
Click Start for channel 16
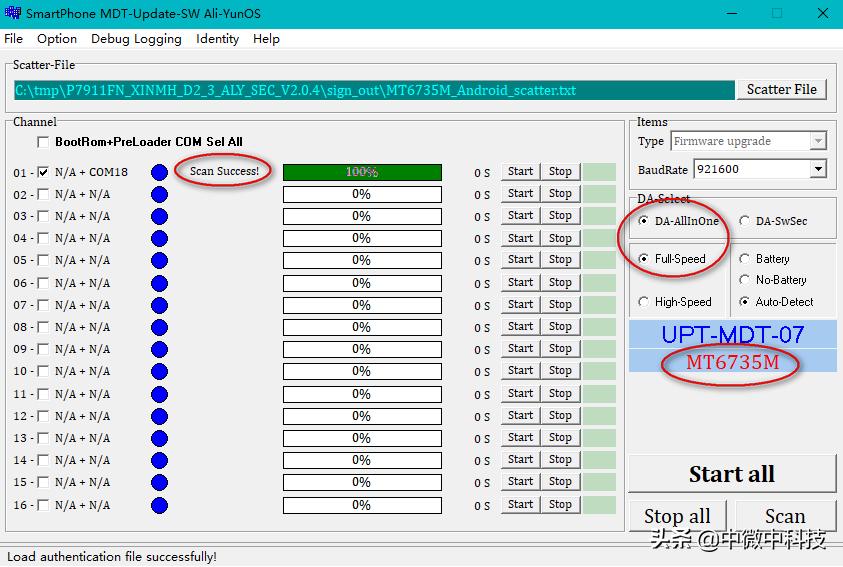pyautogui.click(x=520, y=504)
